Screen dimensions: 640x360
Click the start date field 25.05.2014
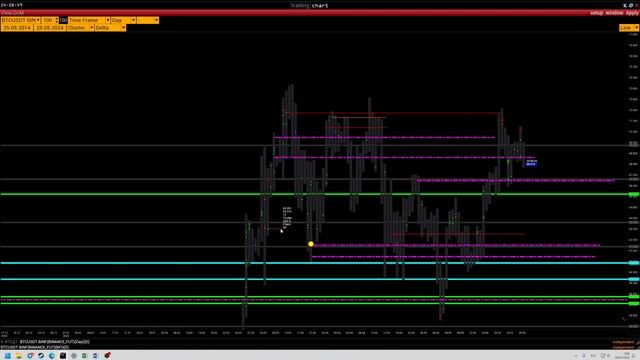coord(17,28)
